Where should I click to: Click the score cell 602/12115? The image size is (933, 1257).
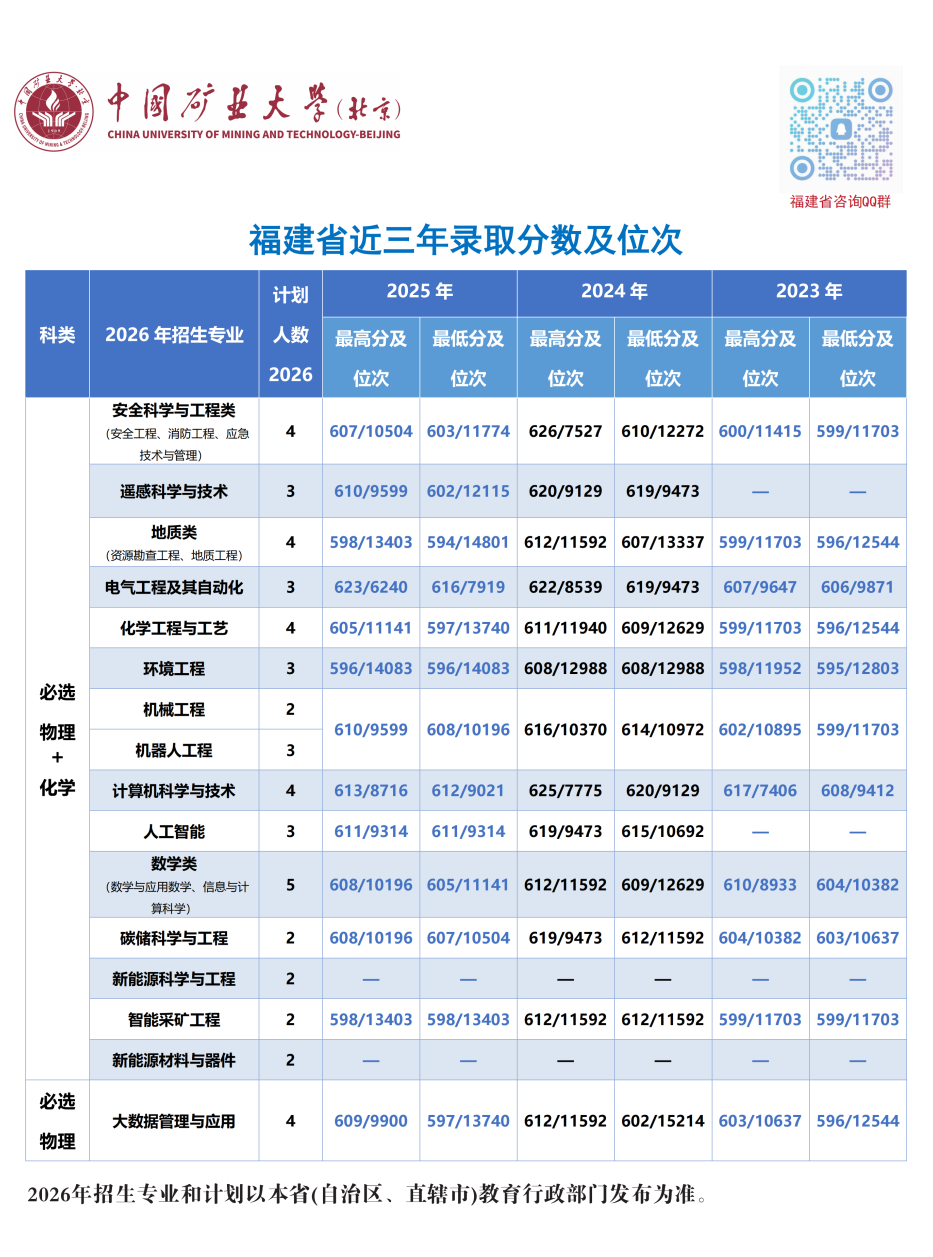coord(469,491)
